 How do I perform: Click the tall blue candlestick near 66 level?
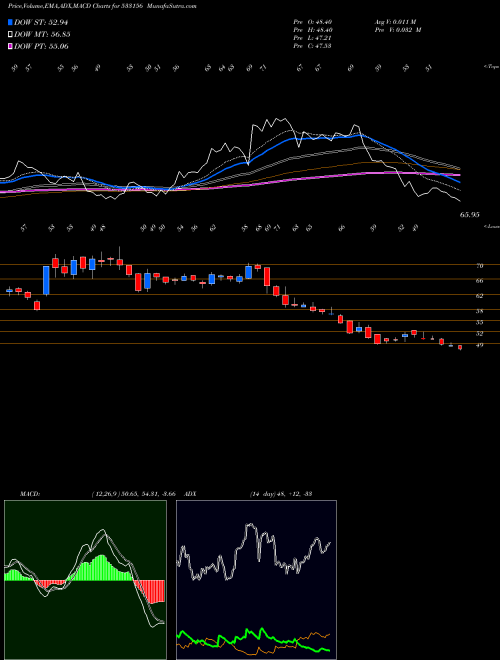click(x=46, y=280)
